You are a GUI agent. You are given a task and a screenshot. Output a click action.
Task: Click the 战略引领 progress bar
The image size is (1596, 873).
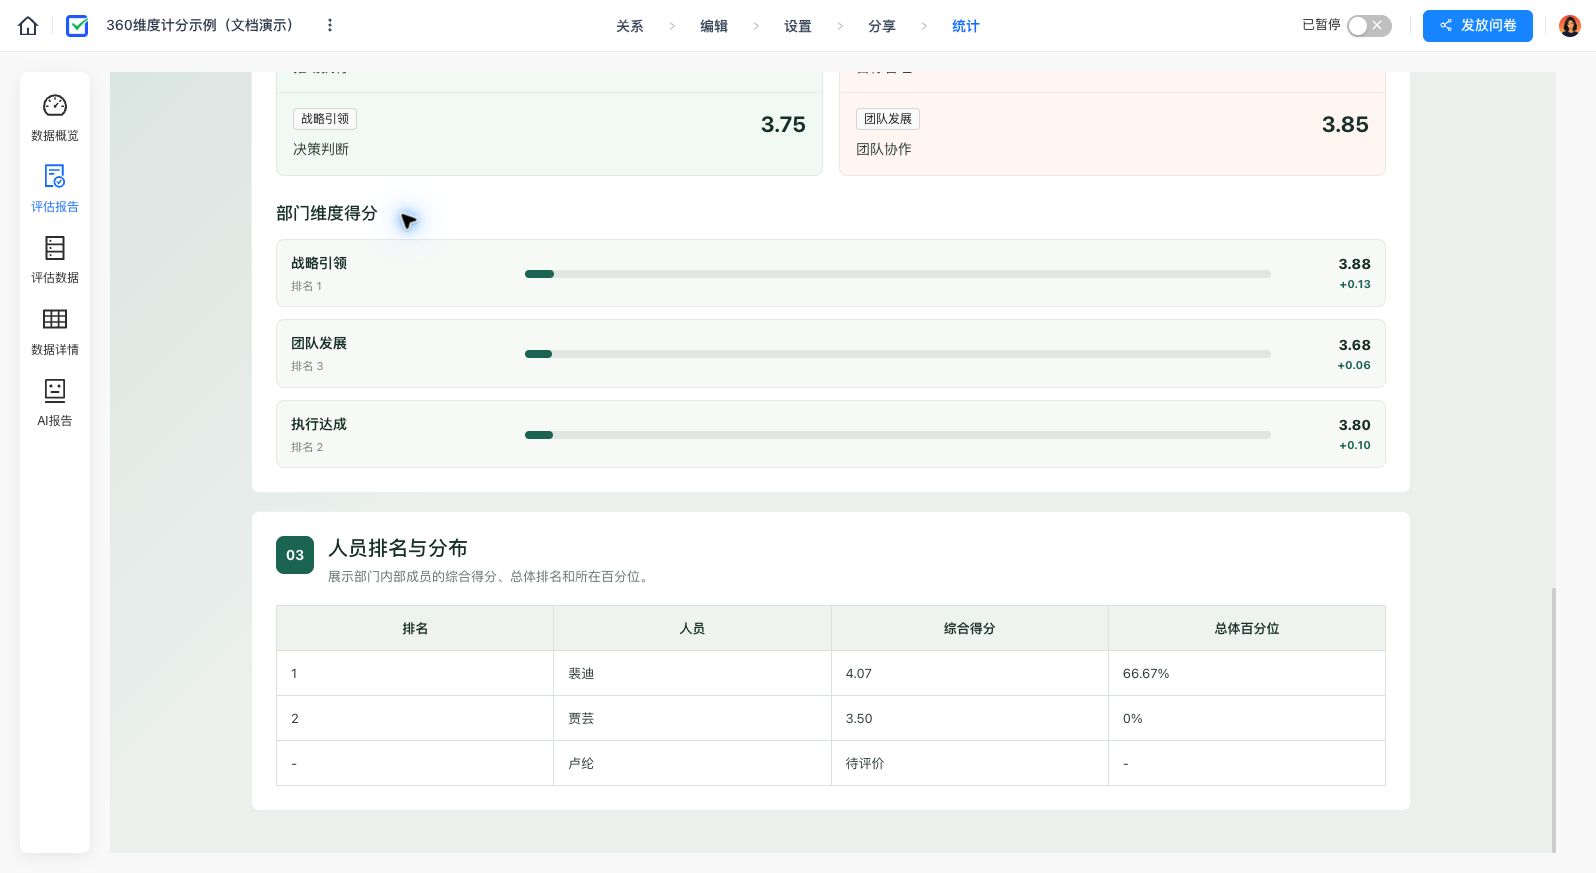click(898, 274)
